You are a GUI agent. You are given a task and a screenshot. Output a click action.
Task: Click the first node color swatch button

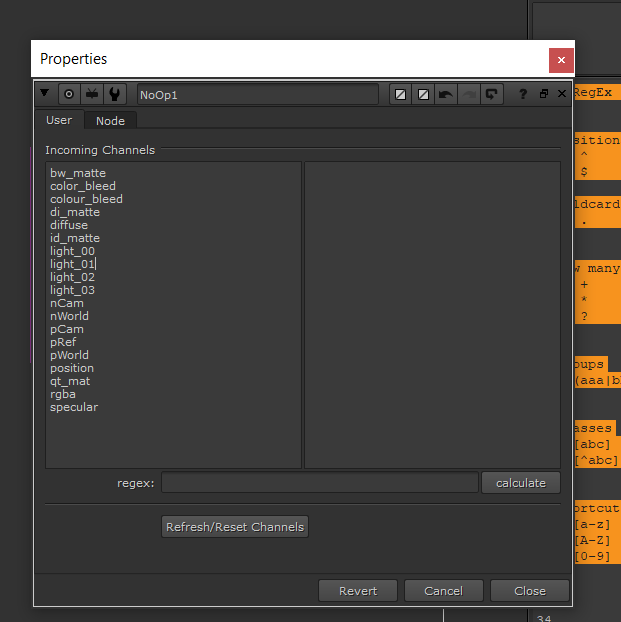coord(400,94)
